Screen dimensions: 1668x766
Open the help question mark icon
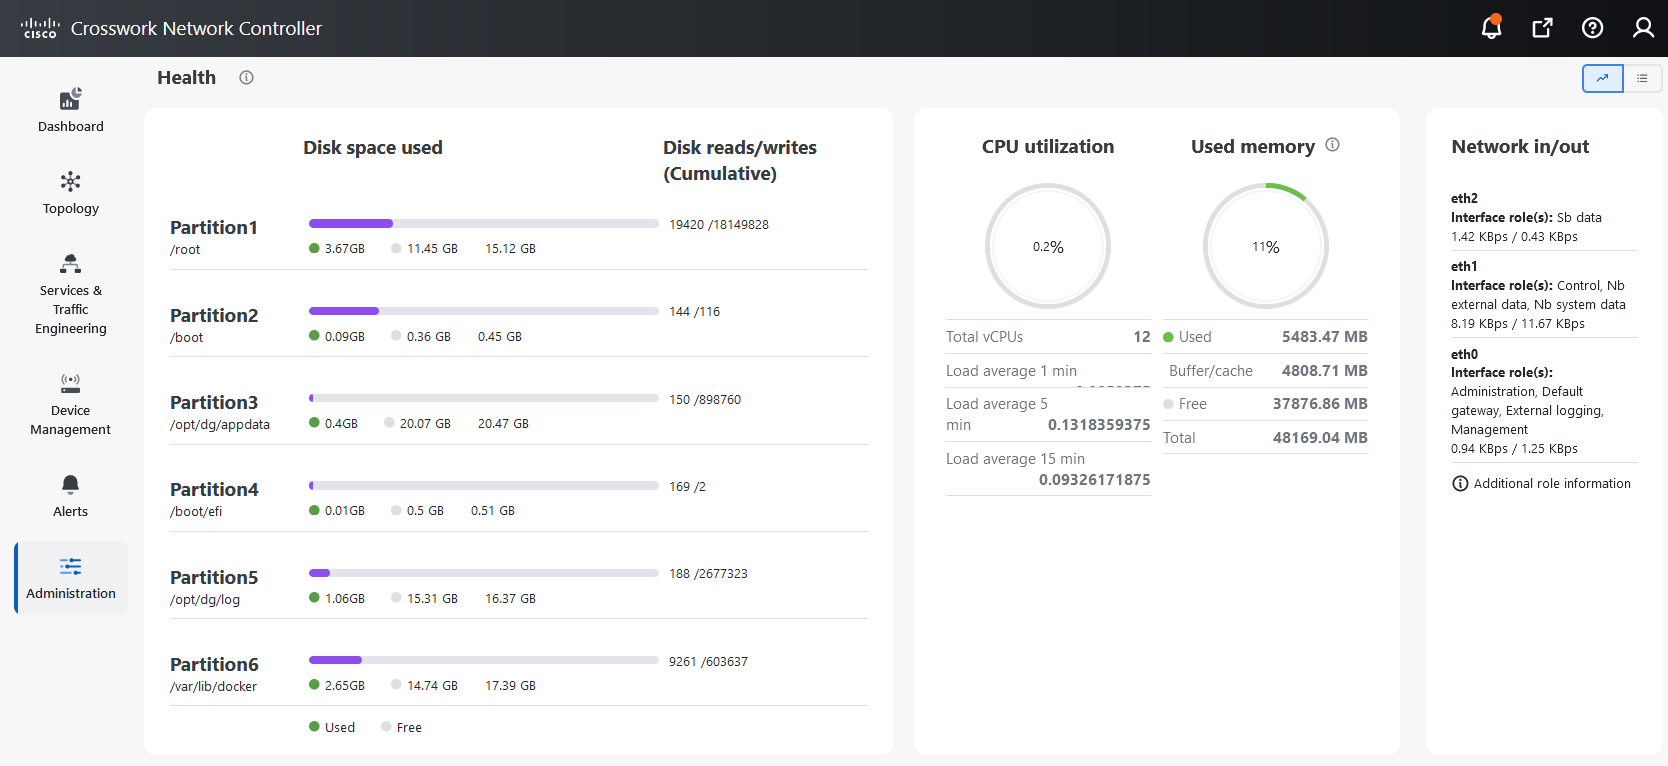click(x=1592, y=28)
